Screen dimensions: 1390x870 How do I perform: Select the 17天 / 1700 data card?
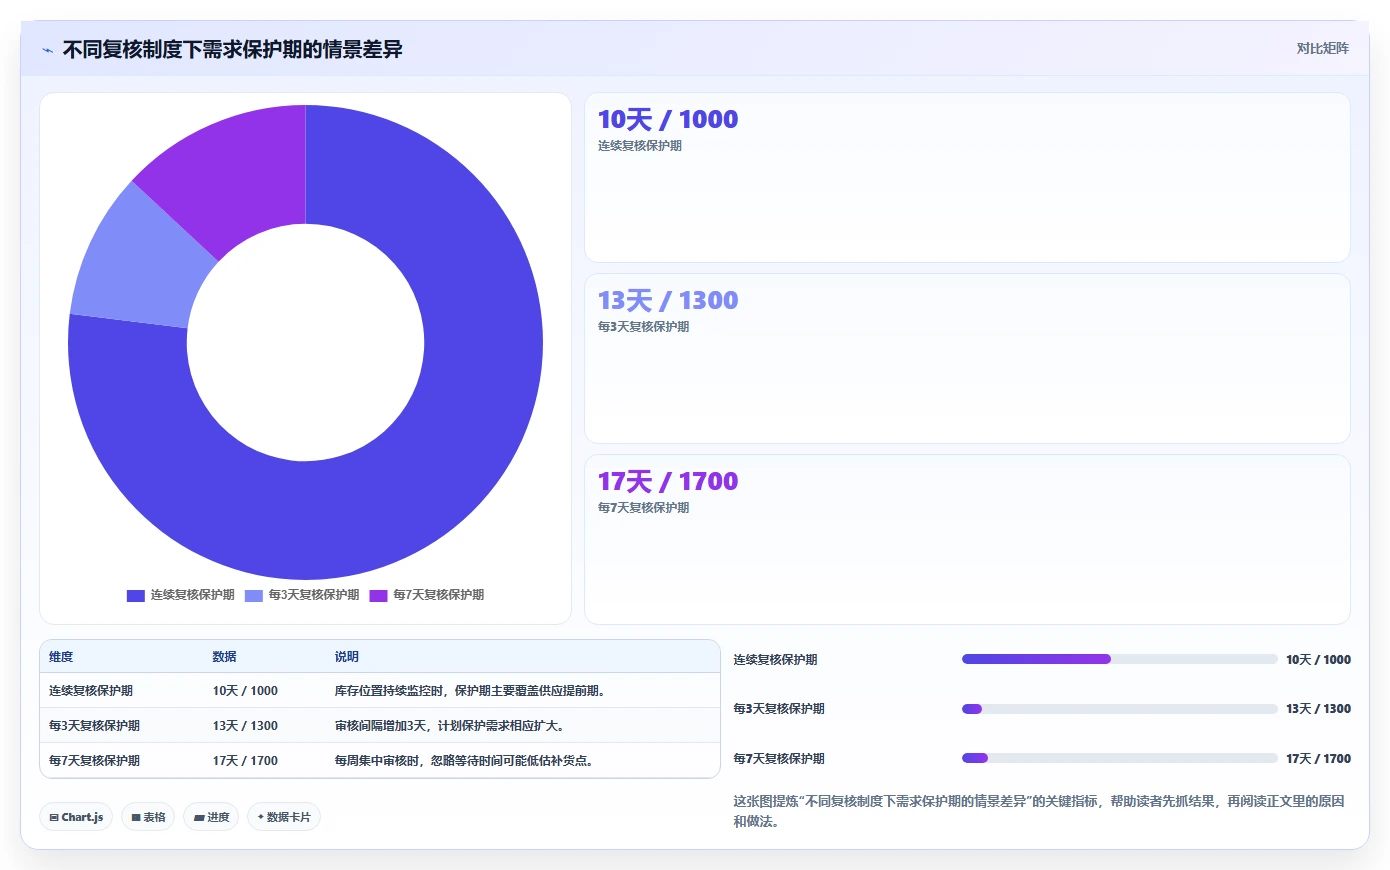tap(967, 540)
